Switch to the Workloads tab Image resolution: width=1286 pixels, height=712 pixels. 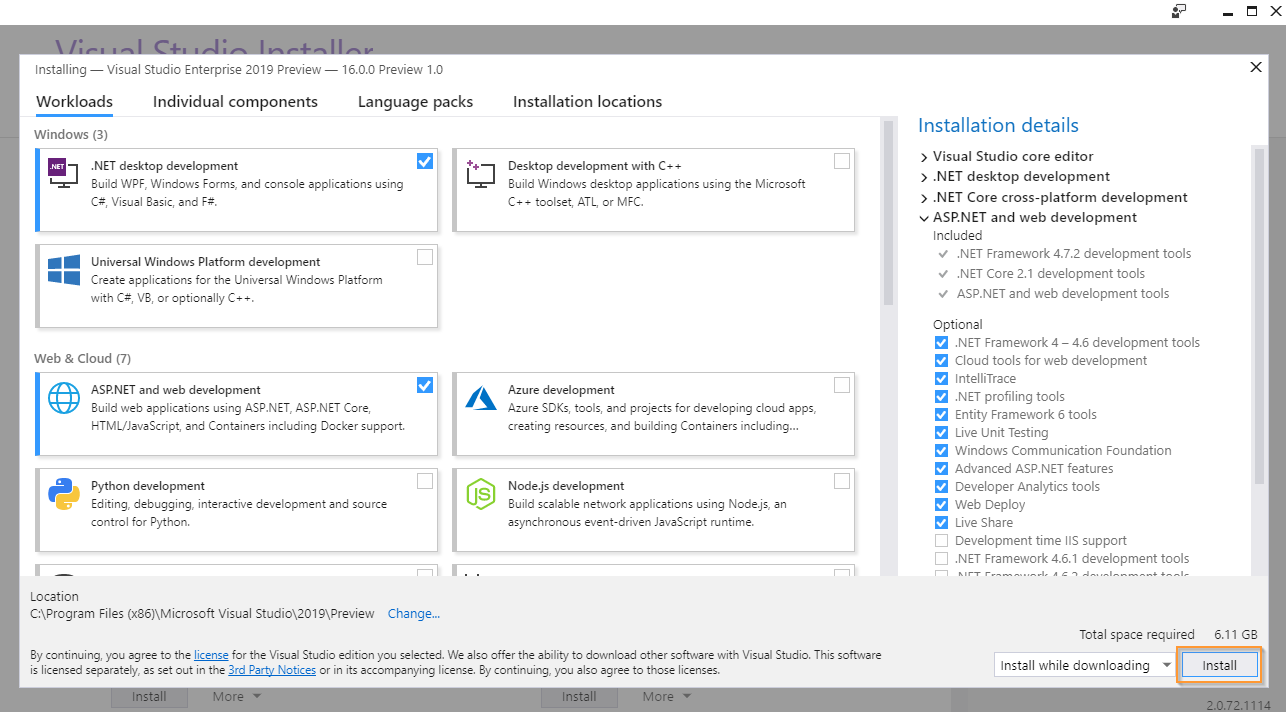click(74, 102)
